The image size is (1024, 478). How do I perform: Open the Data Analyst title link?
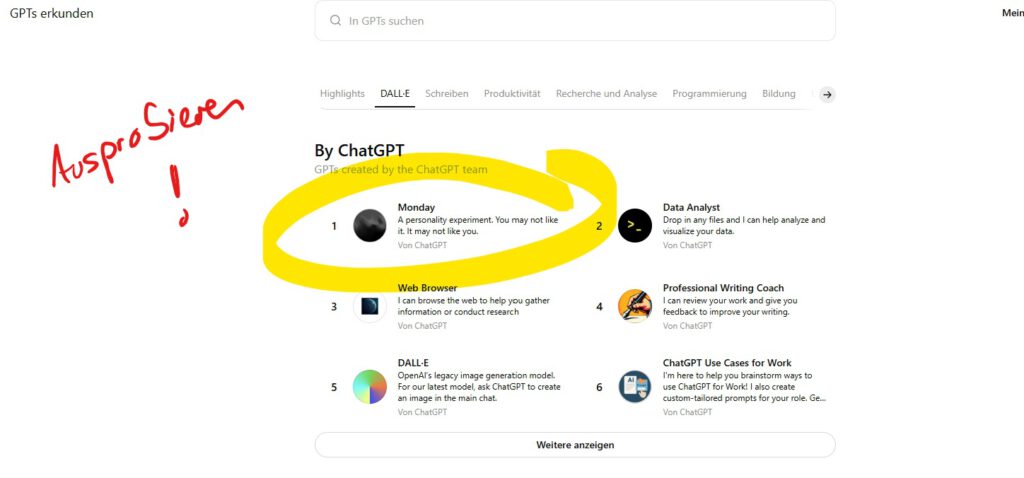(691, 208)
